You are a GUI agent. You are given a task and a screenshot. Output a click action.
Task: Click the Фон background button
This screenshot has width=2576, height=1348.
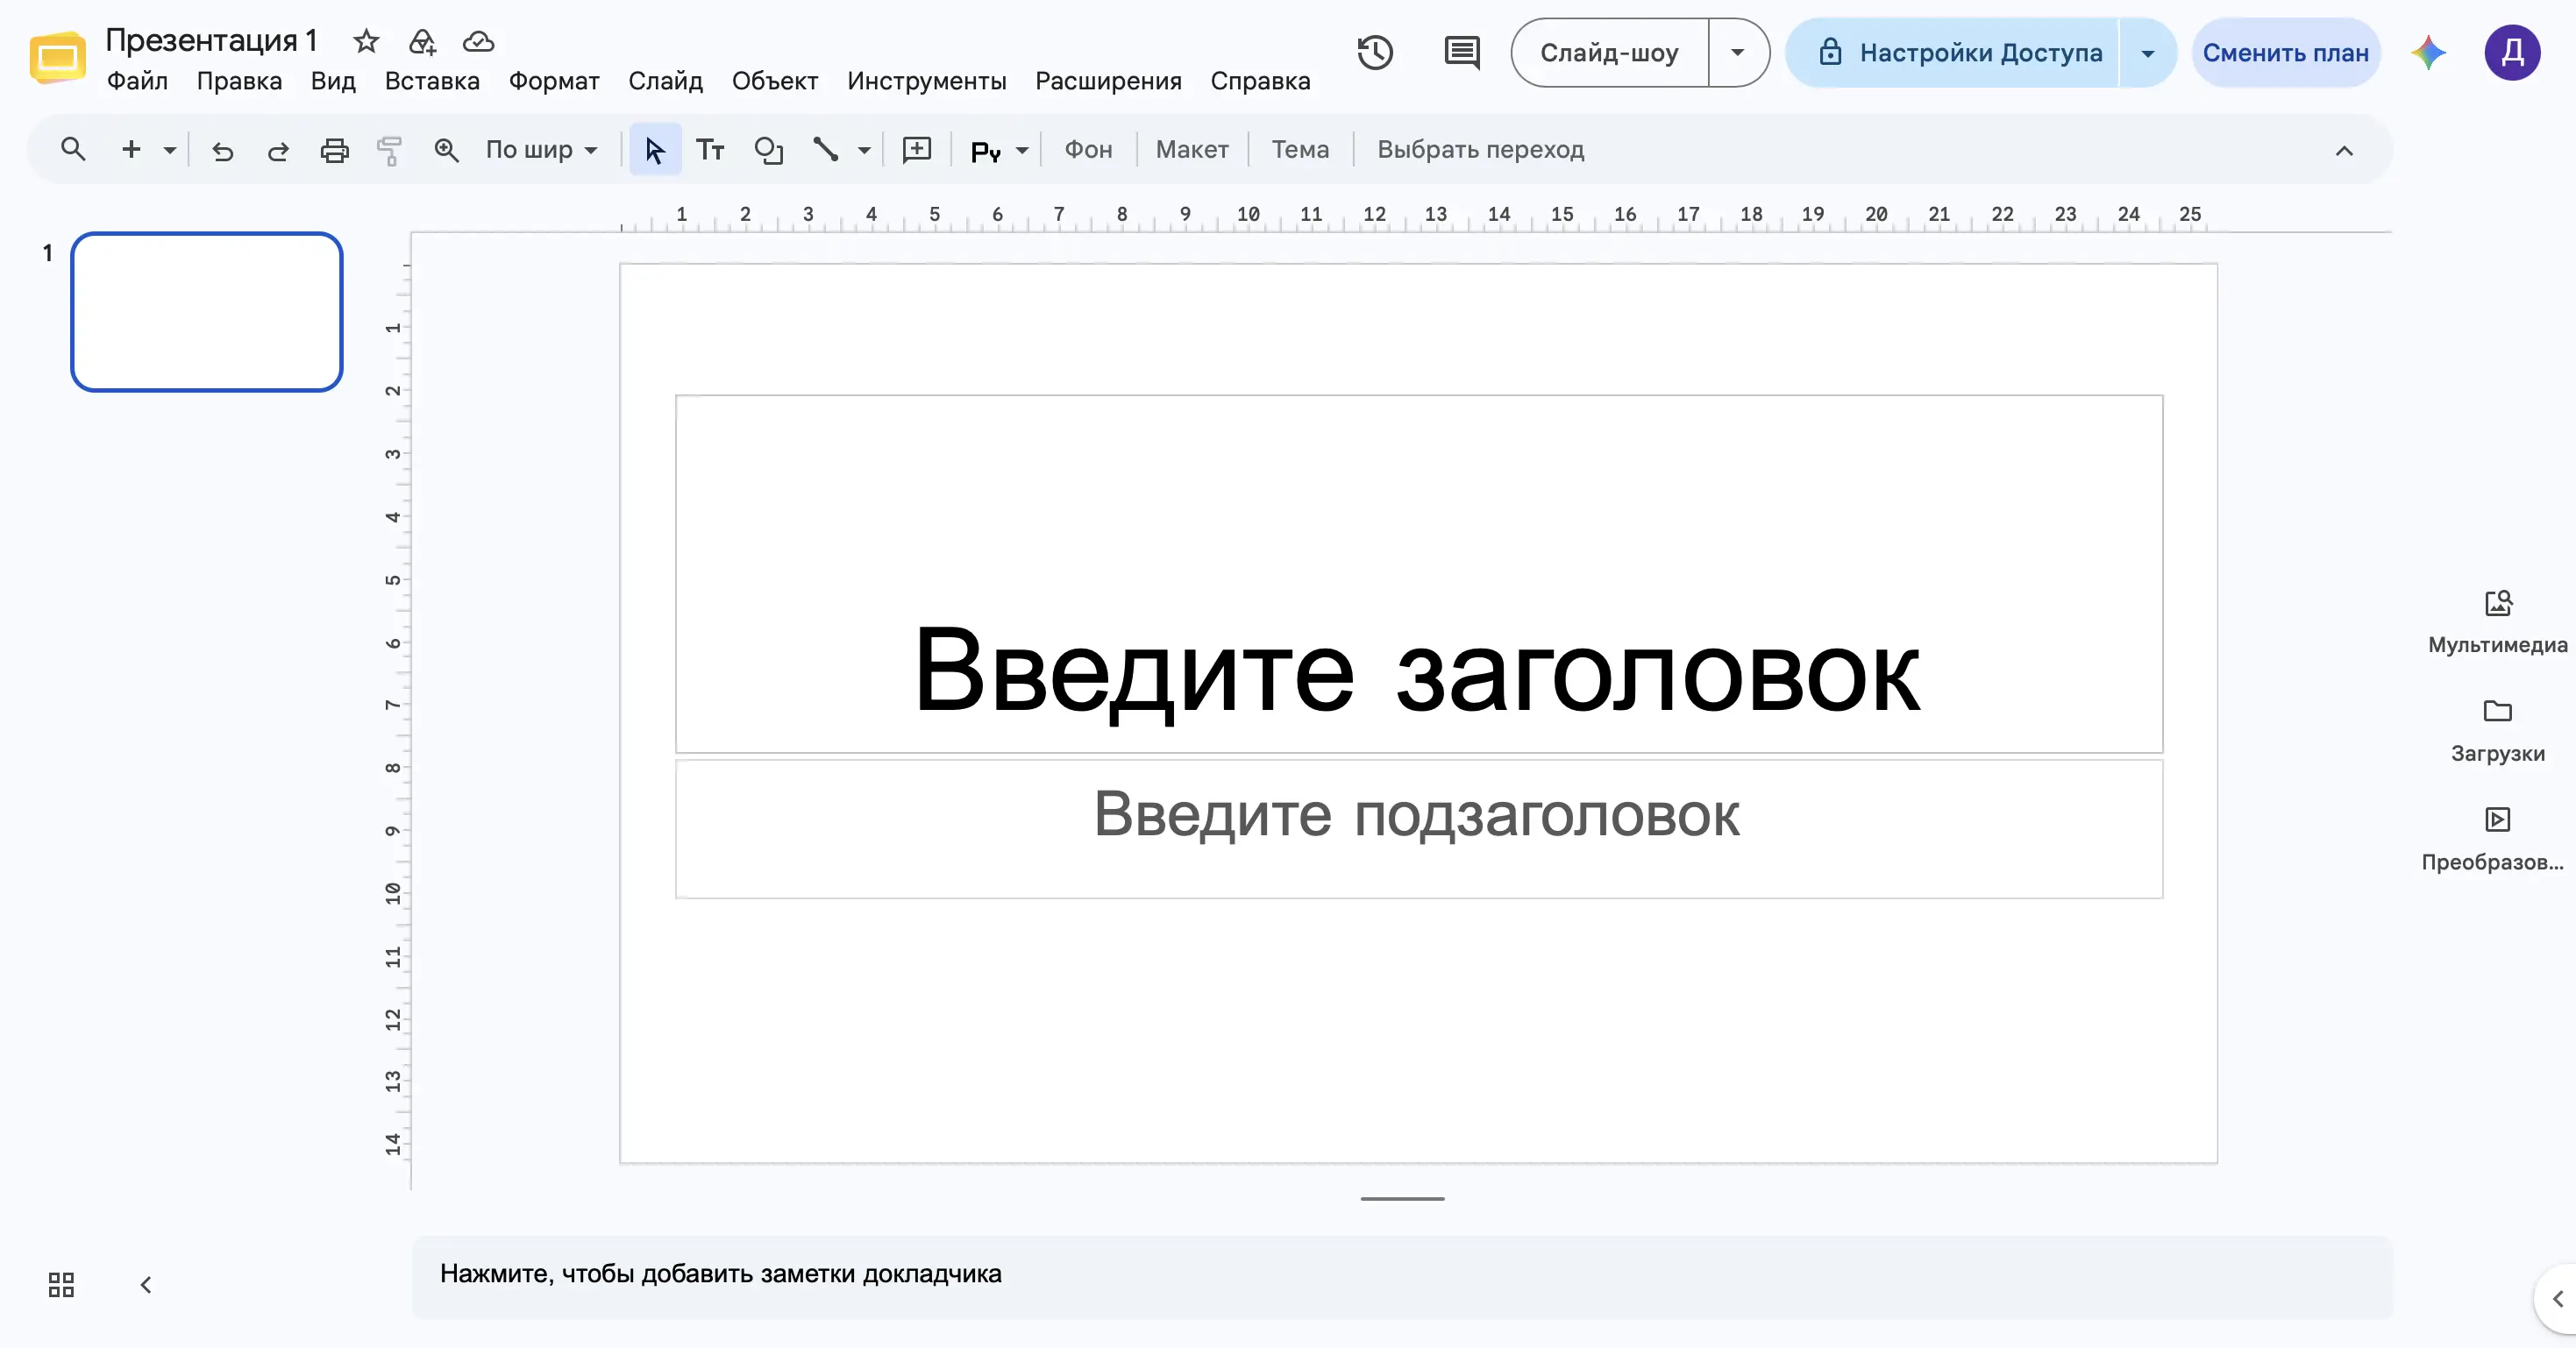[1088, 150]
